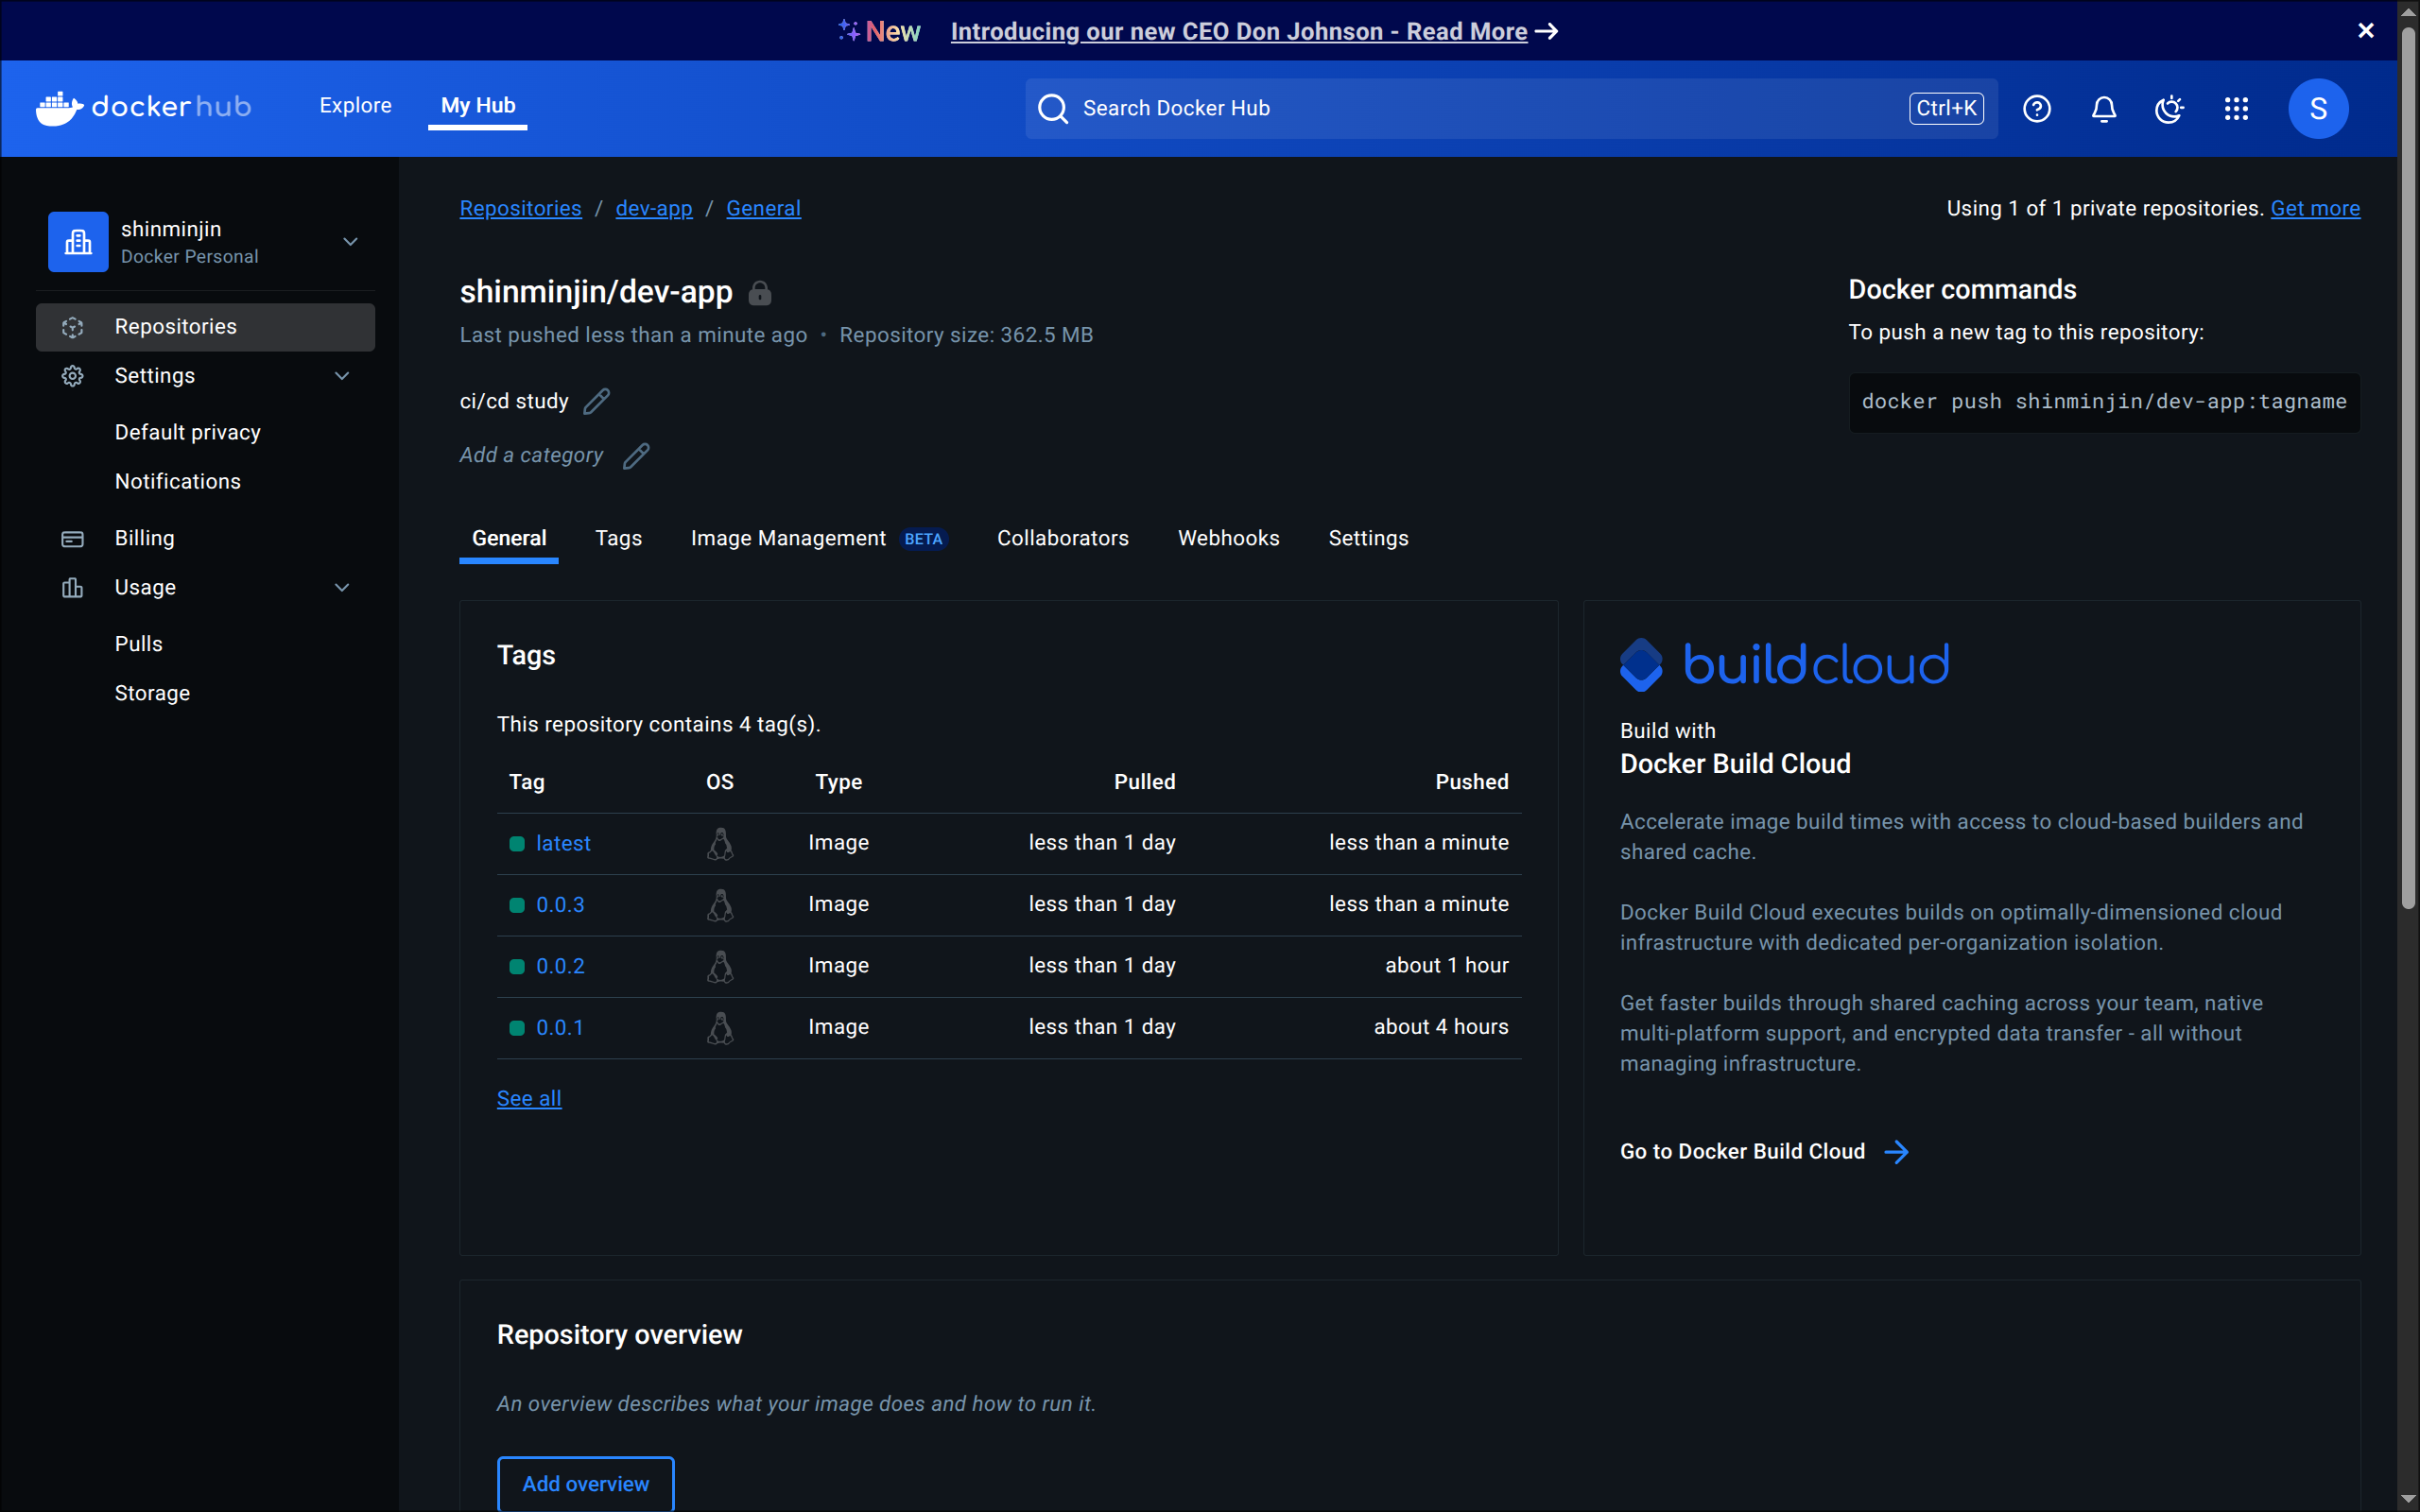The image size is (2420, 1512).
Task: Click the Add a category pencil icon
Action: tap(636, 456)
